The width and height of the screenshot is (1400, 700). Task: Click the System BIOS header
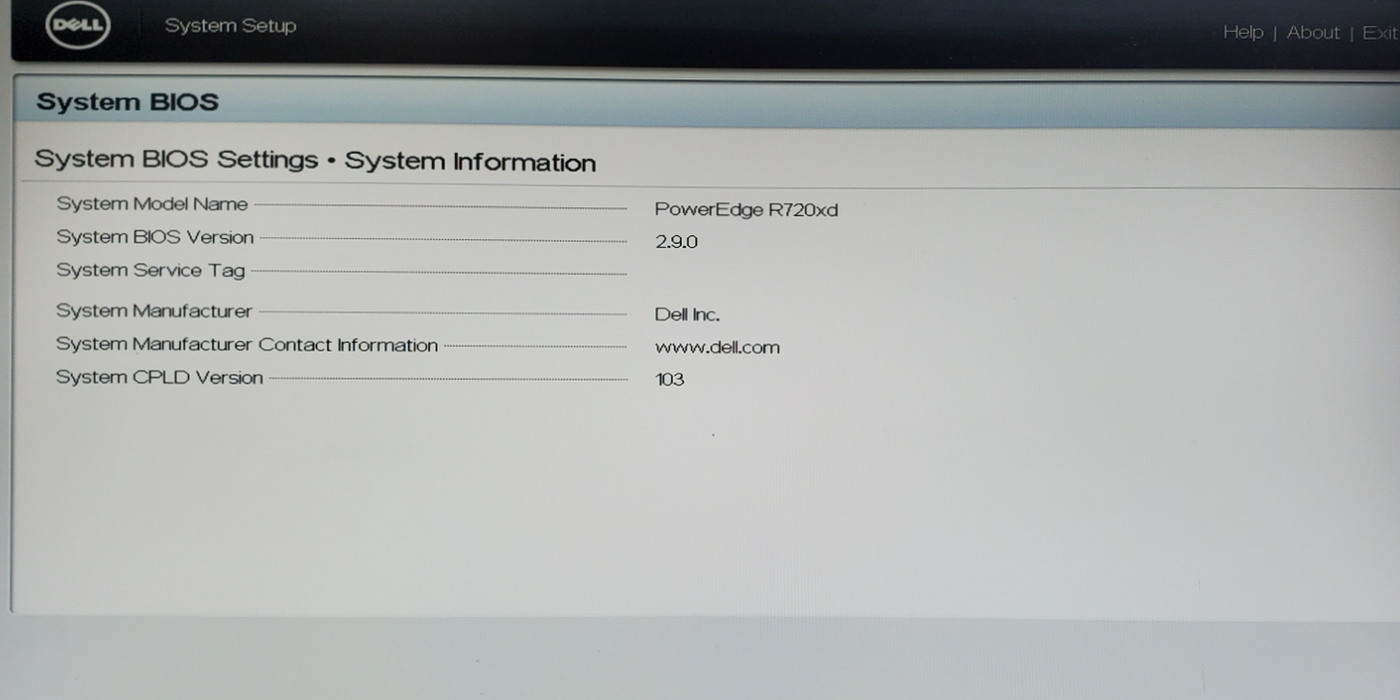[127, 102]
